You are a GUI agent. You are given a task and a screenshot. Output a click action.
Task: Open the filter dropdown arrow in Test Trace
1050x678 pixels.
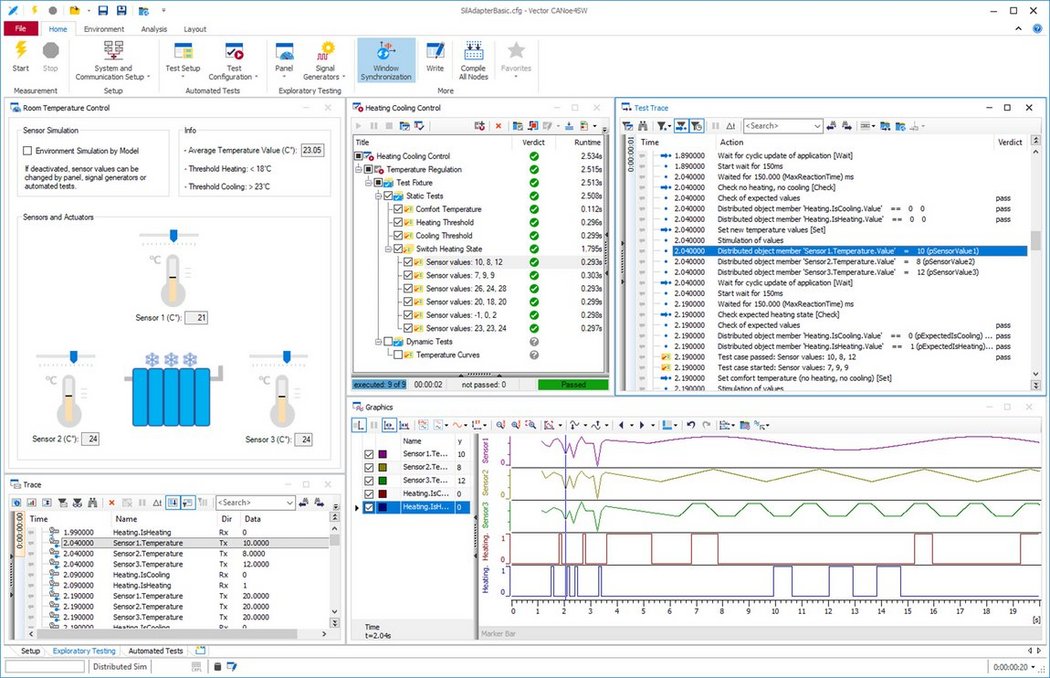click(669, 126)
